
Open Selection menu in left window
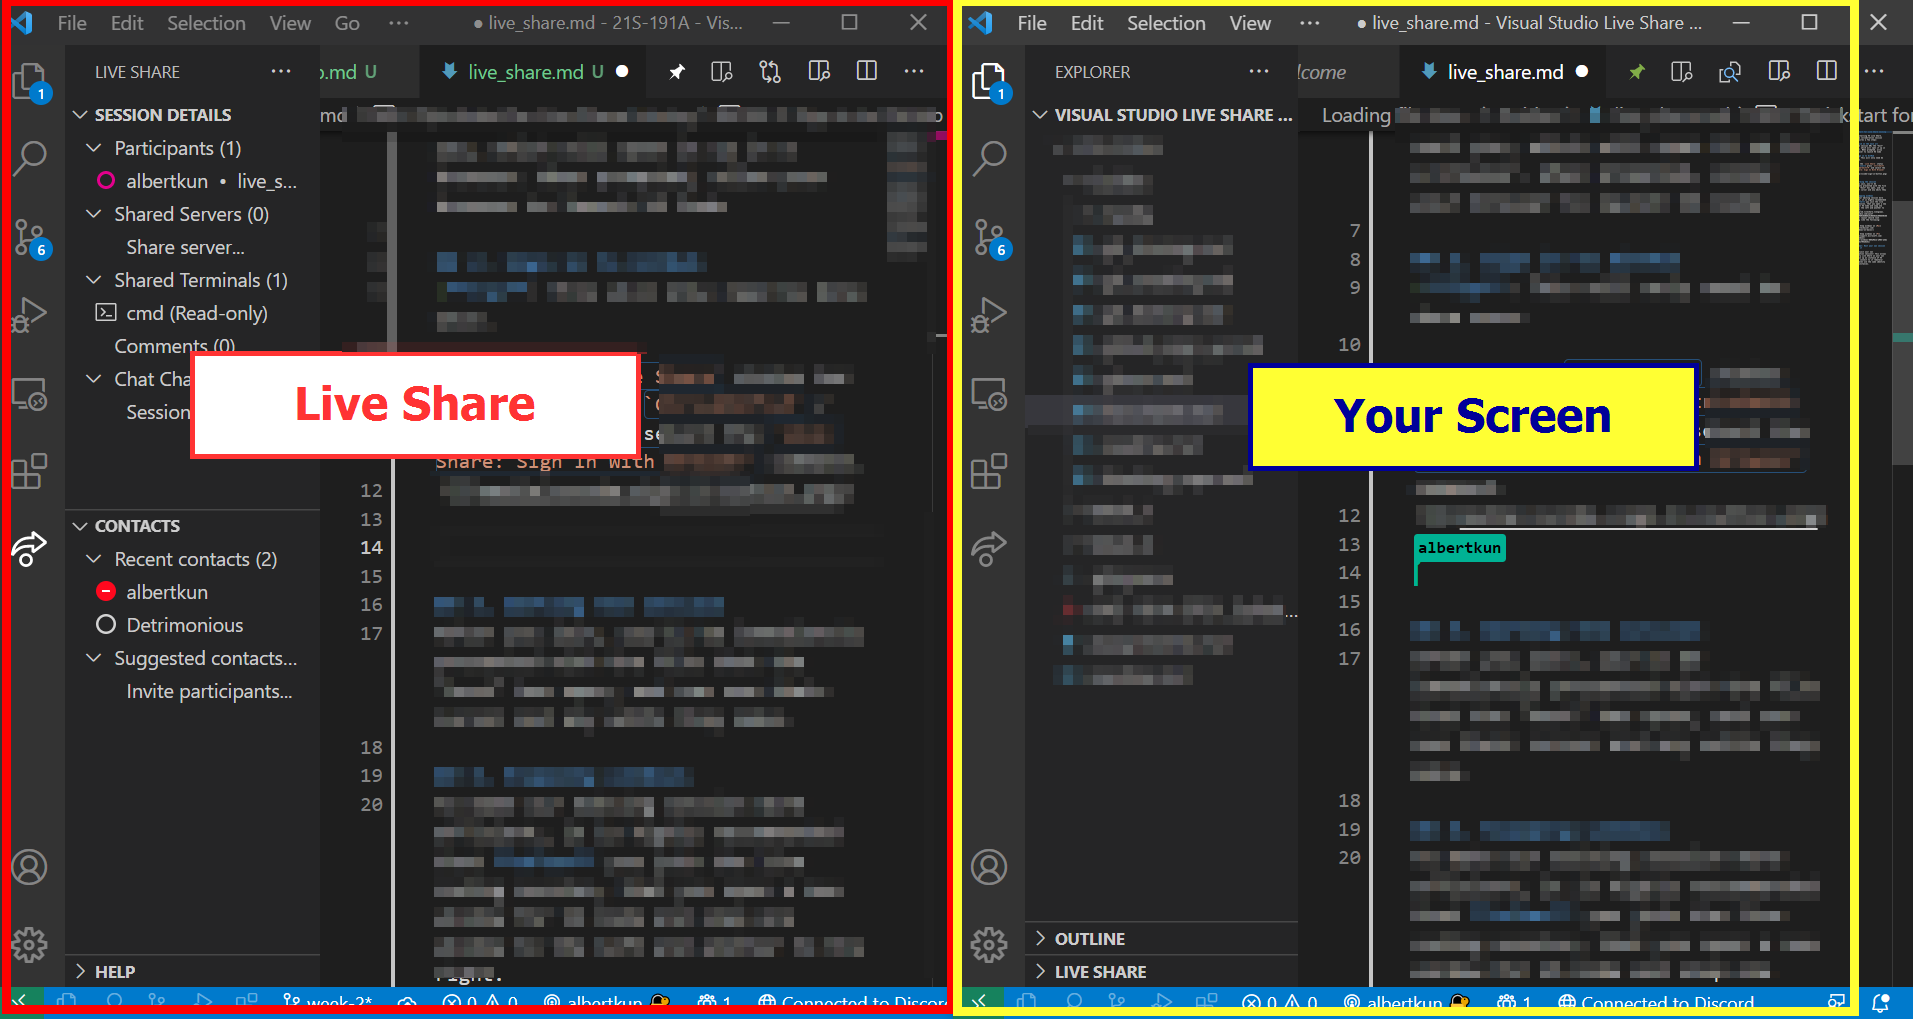[206, 22]
